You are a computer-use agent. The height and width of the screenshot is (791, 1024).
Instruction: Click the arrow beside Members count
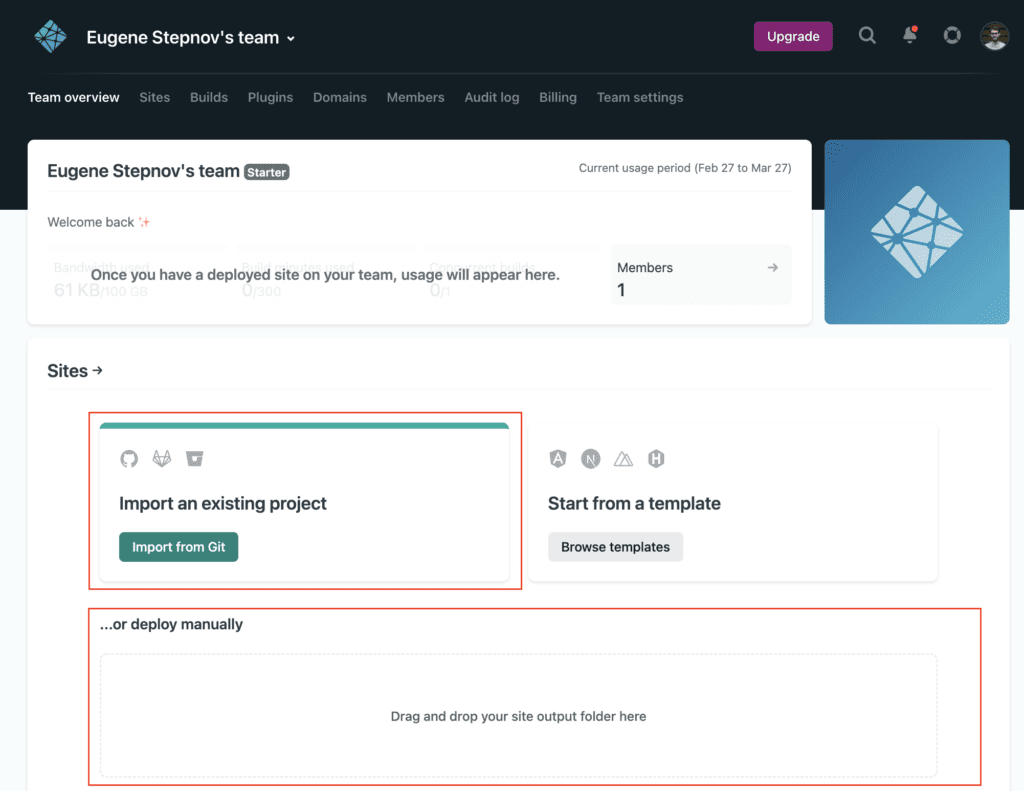click(773, 267)
